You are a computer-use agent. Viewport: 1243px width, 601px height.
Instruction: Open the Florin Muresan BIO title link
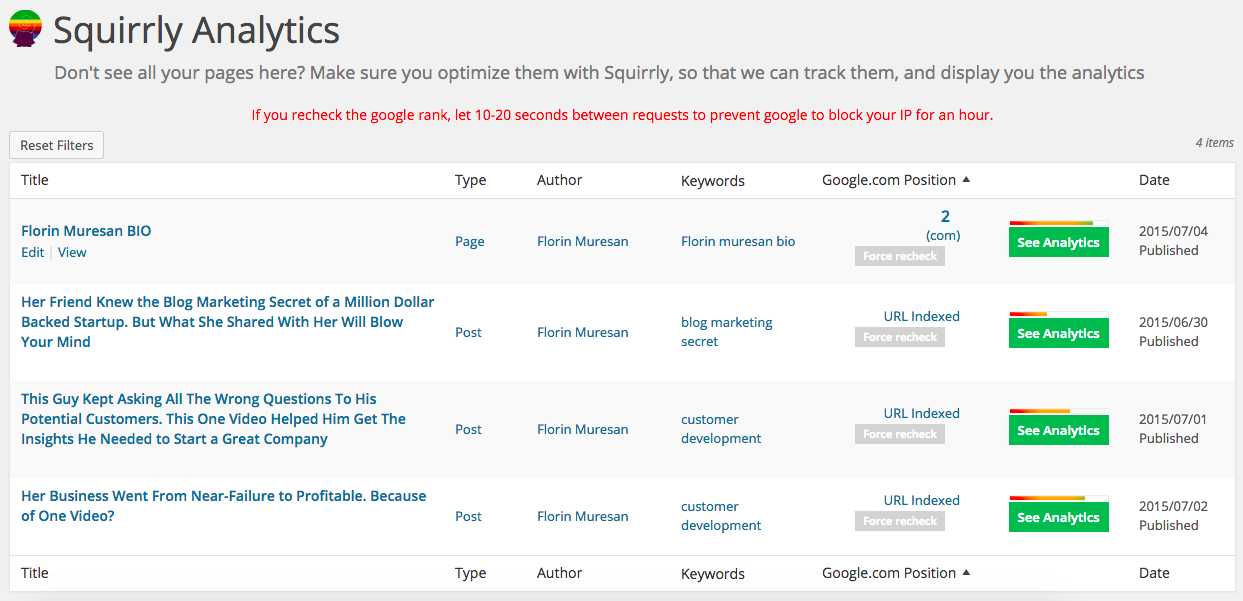pos(86,231)
